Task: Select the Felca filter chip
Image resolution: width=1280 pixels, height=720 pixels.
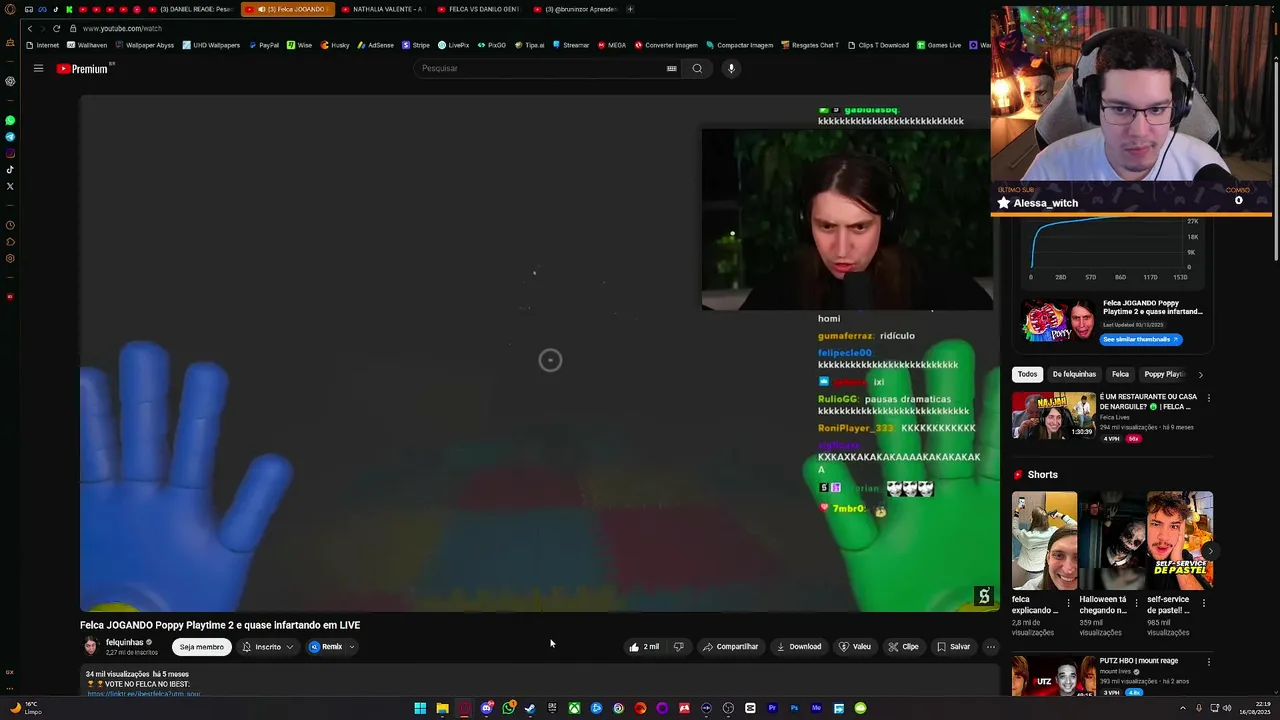Action: pyautogui.click(x=1120, y=374)
